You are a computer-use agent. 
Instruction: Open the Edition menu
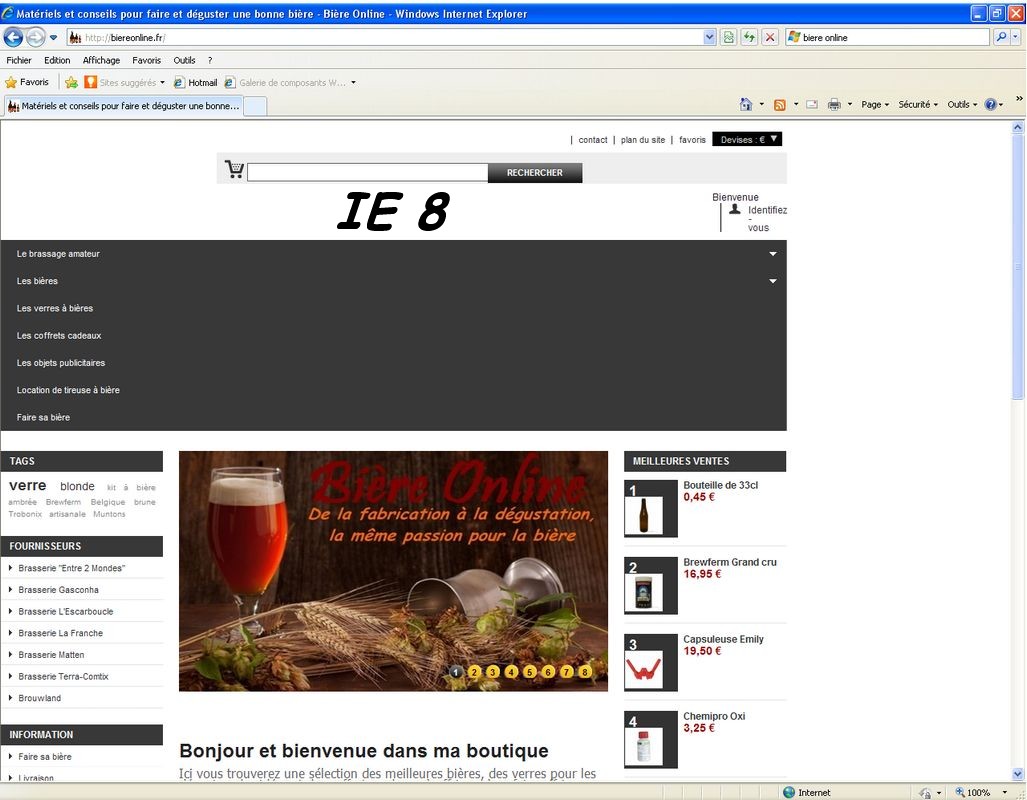pos(57,60)
